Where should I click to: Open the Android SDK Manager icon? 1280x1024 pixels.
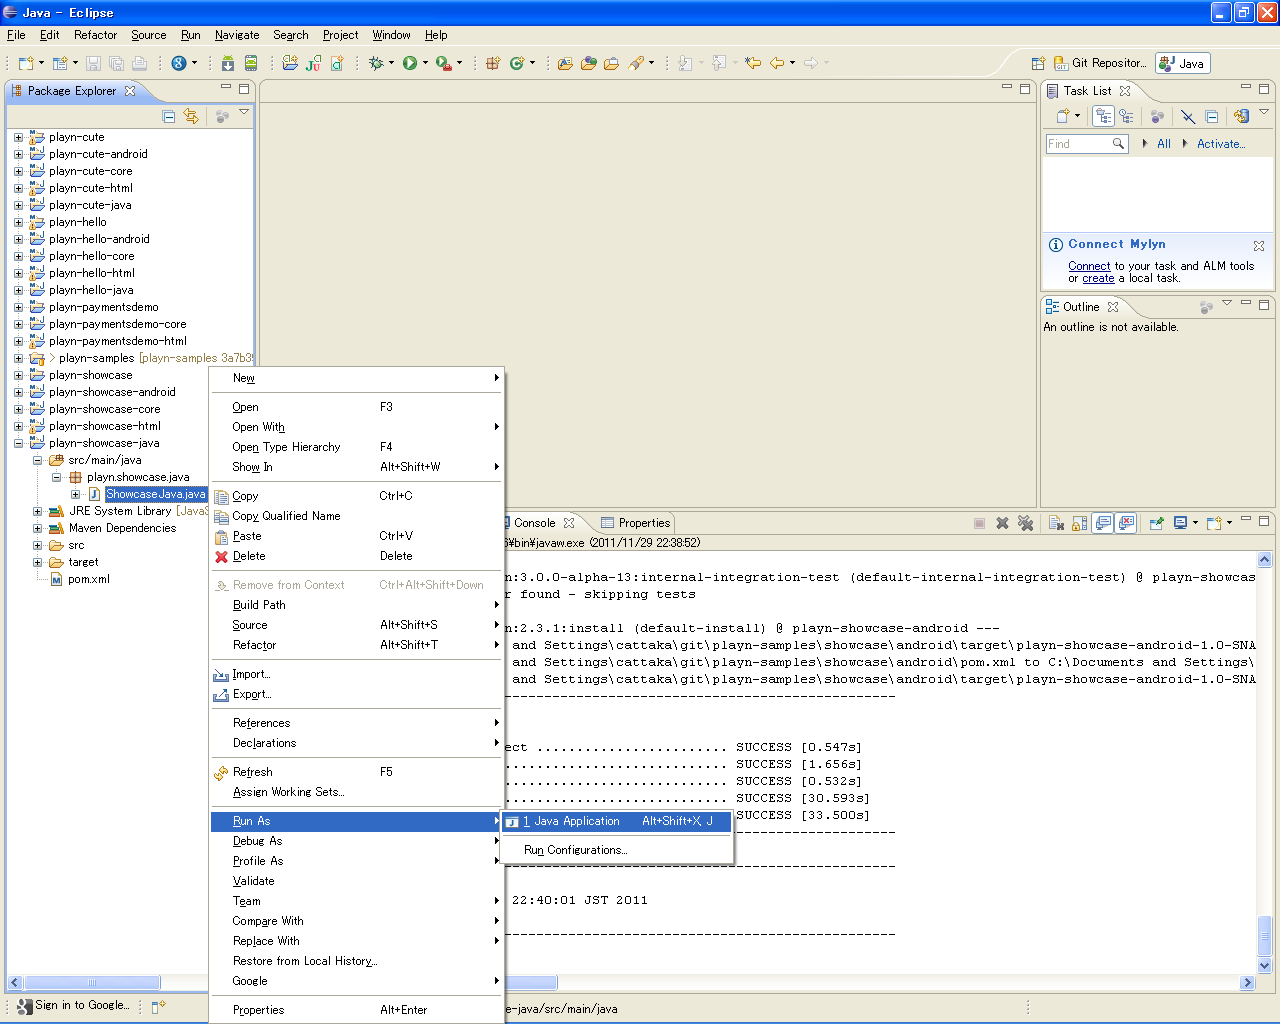pos(228,63)
